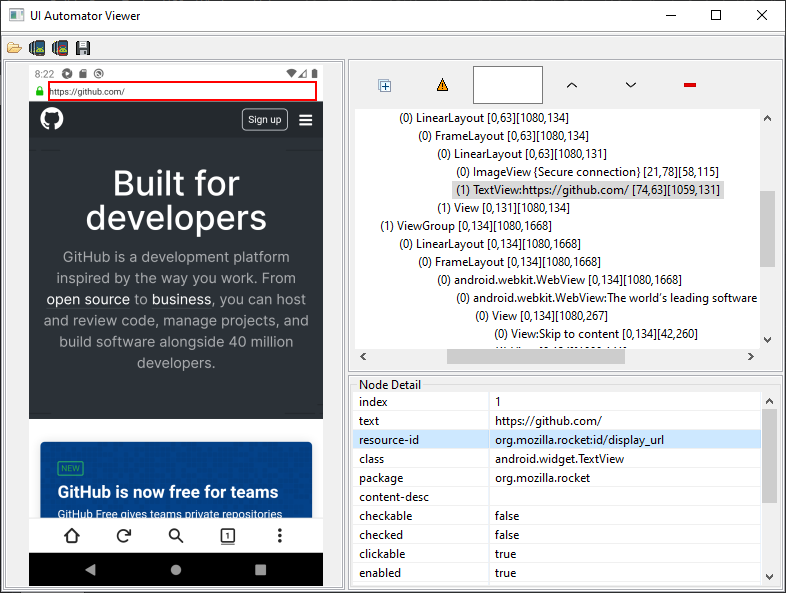Click the search icon in browser bottom bar
This screenshot has width=786, height=593.
coord(176,535)
